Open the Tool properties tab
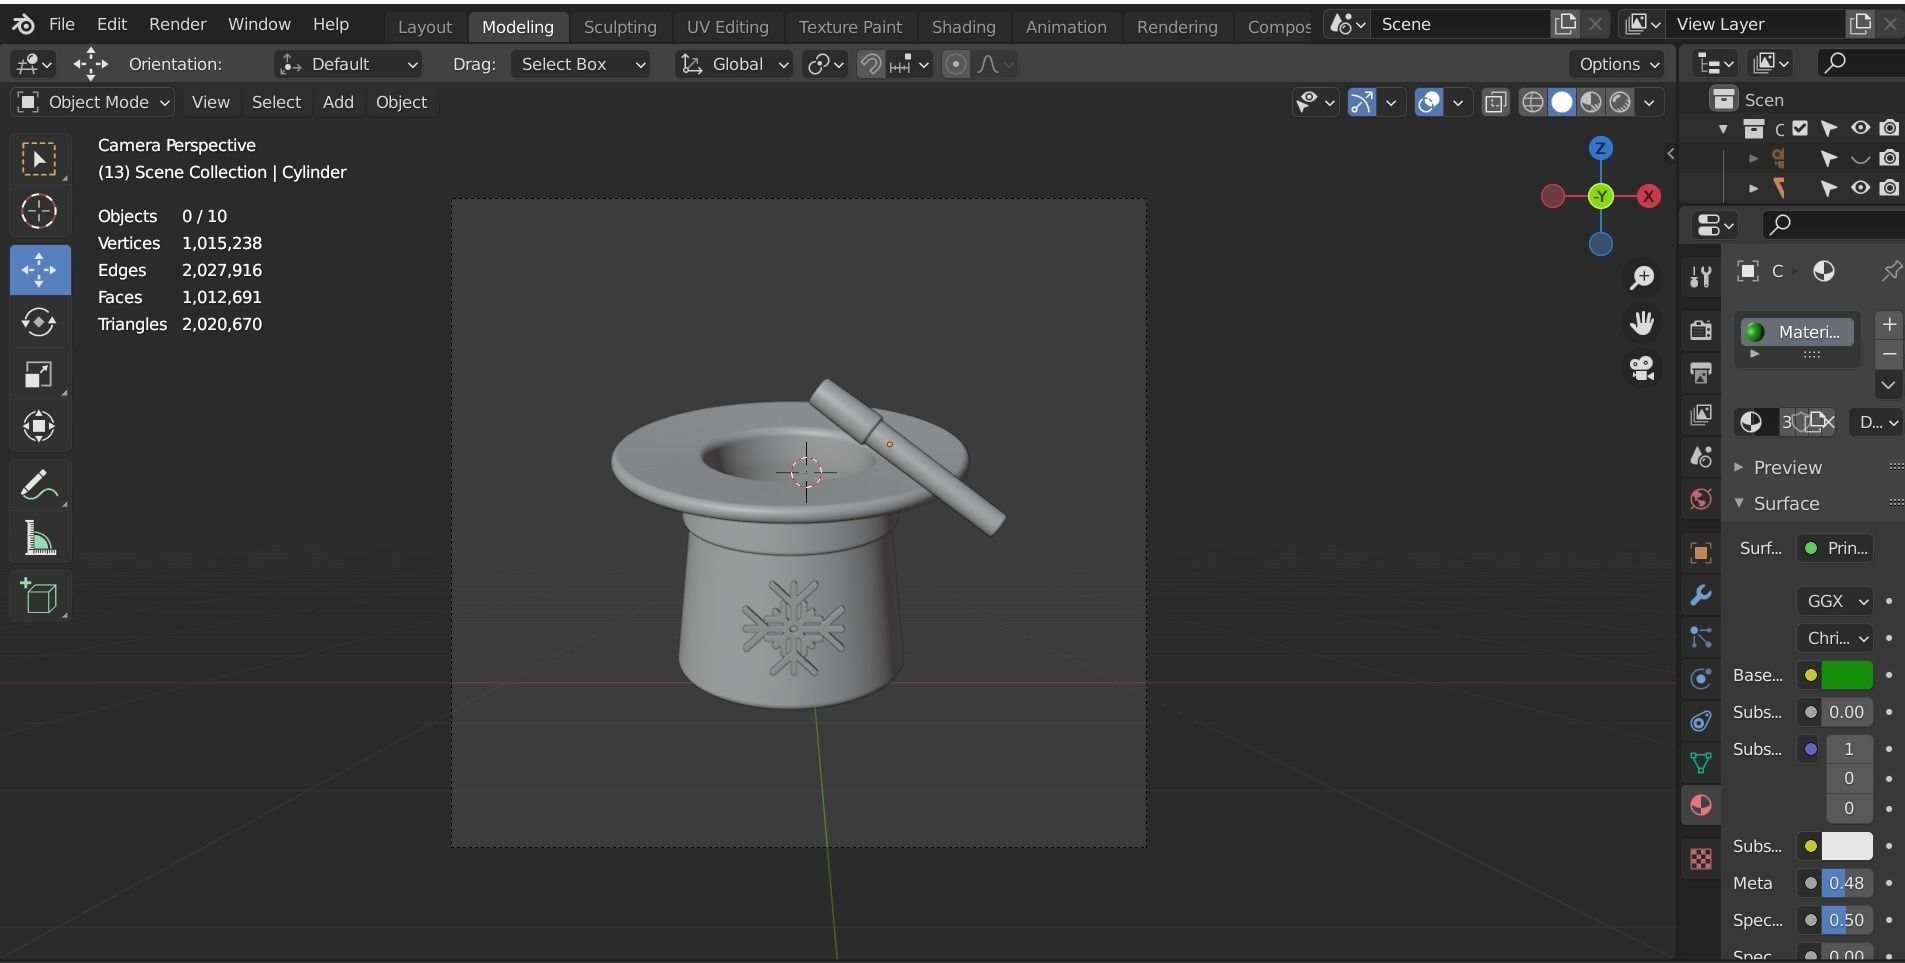This screenshot has height=963, width=1905. [x=1701, y=277]
